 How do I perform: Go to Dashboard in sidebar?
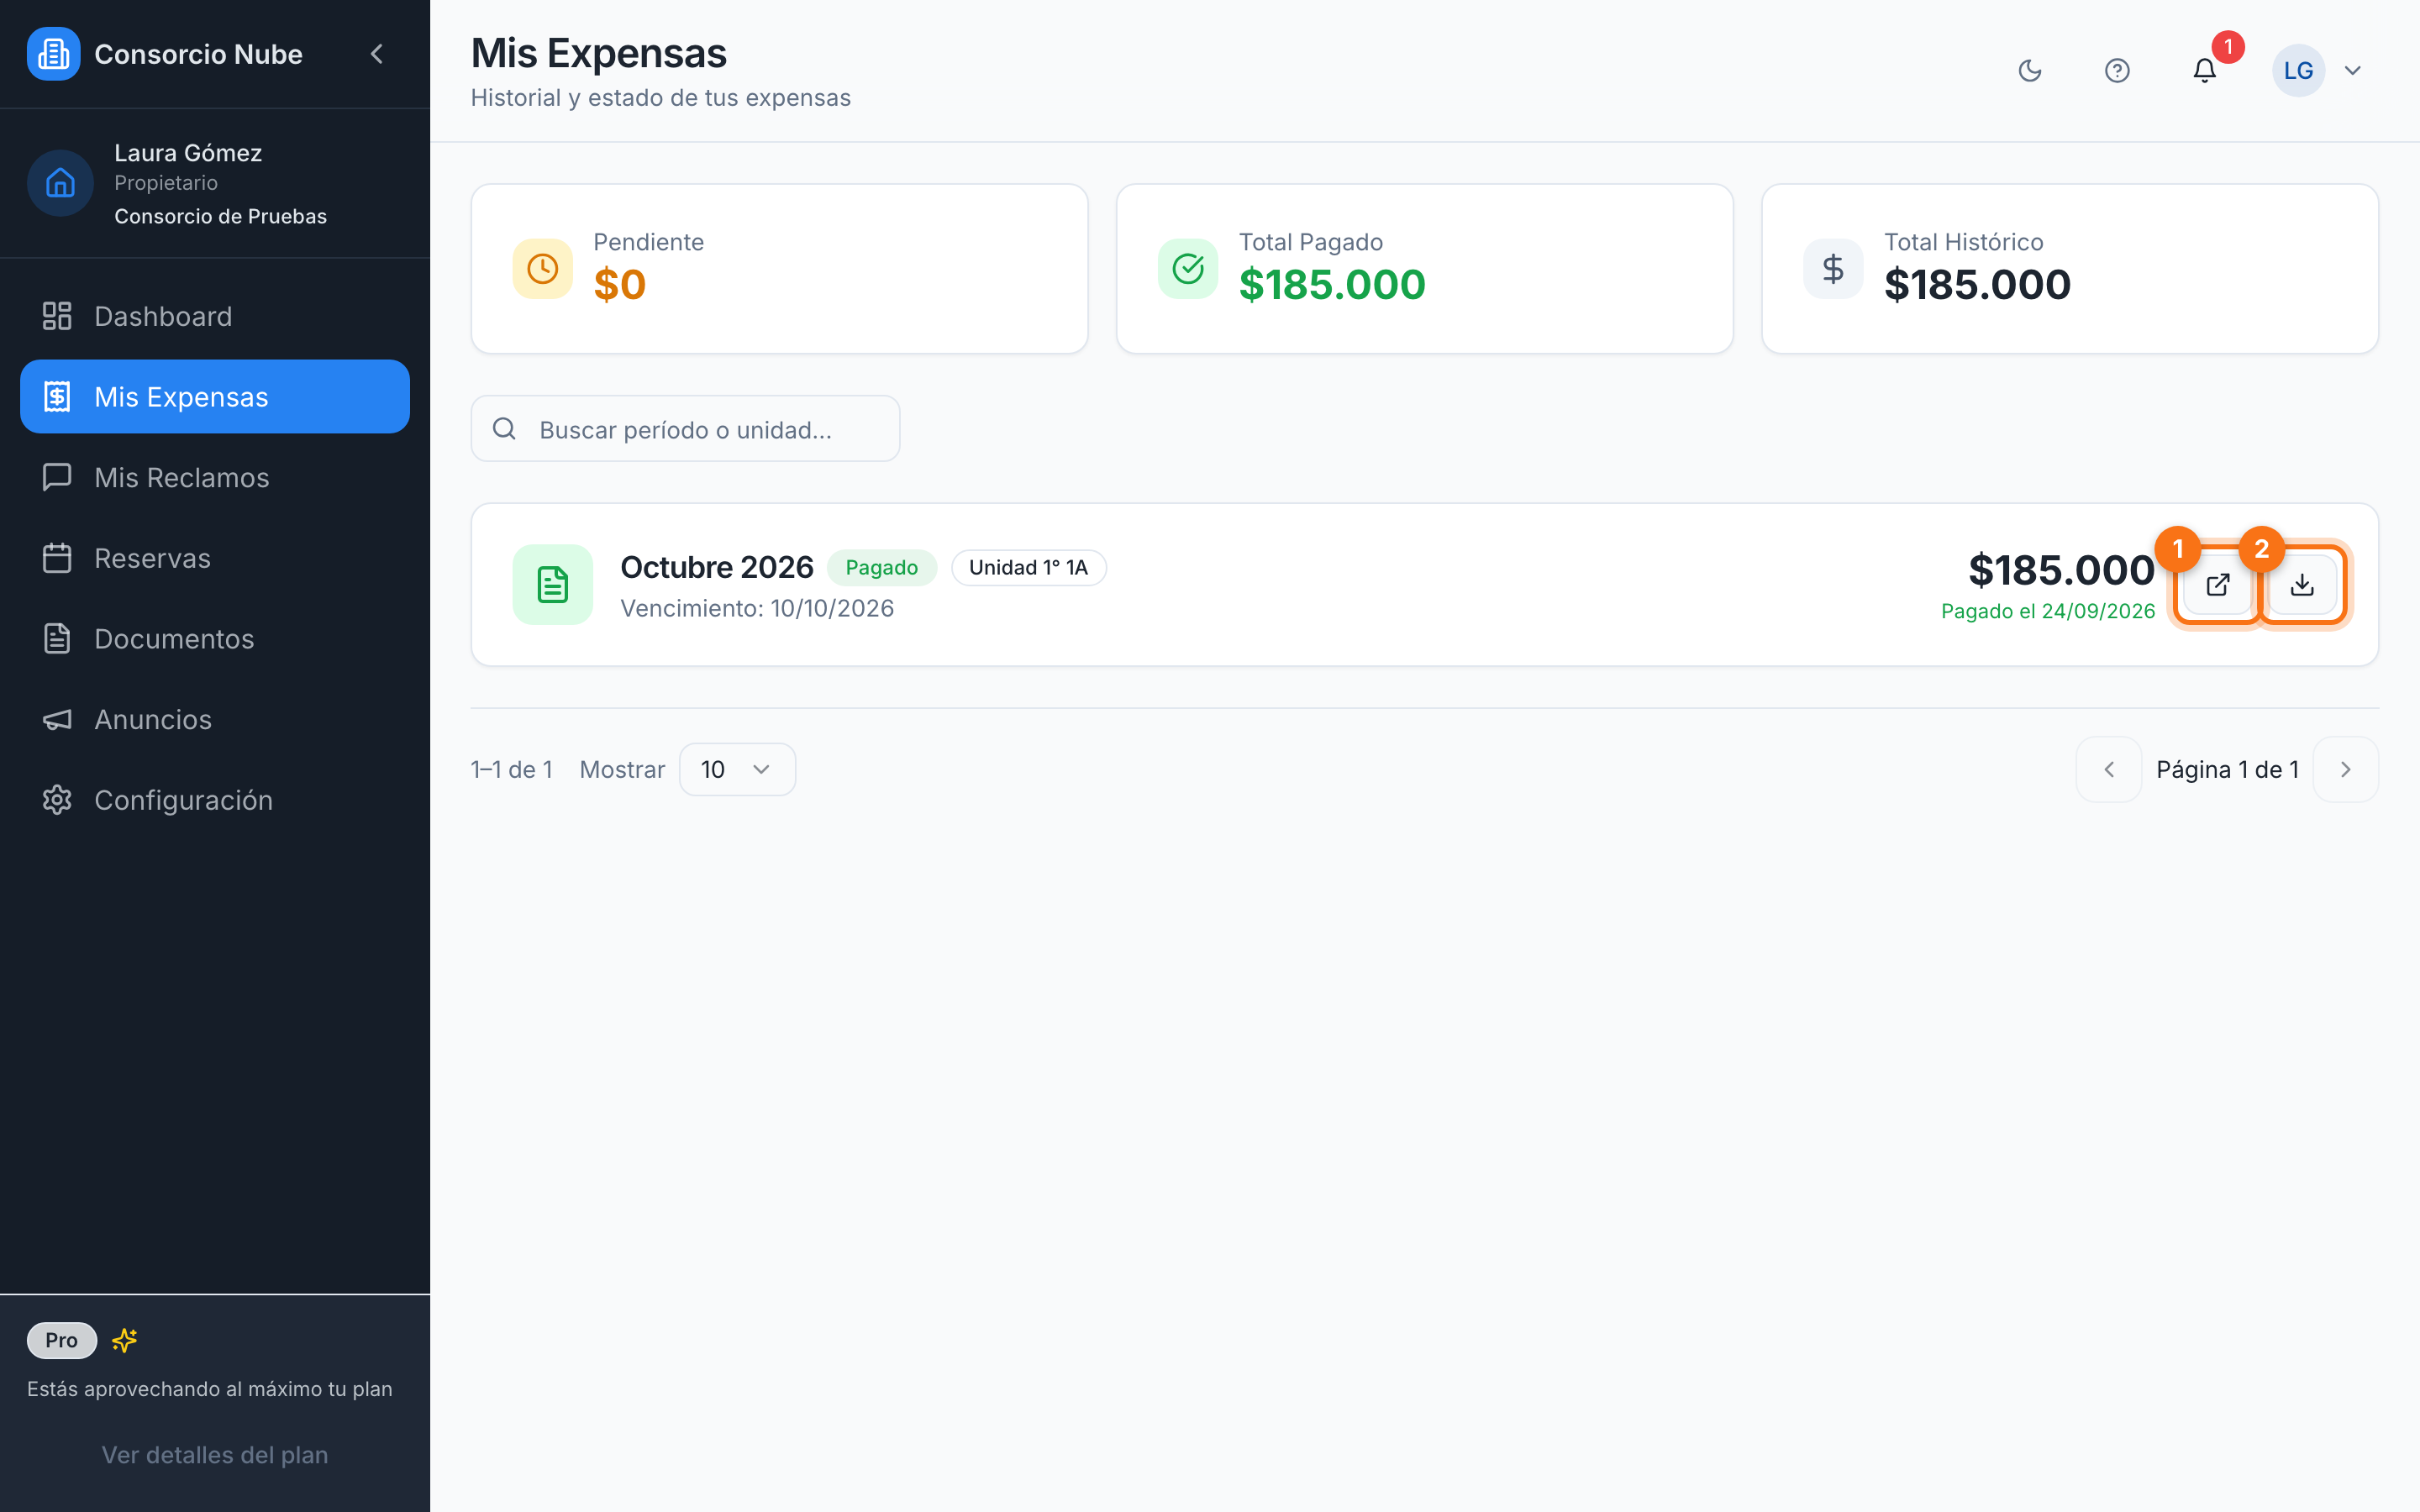tap(215, 316)
